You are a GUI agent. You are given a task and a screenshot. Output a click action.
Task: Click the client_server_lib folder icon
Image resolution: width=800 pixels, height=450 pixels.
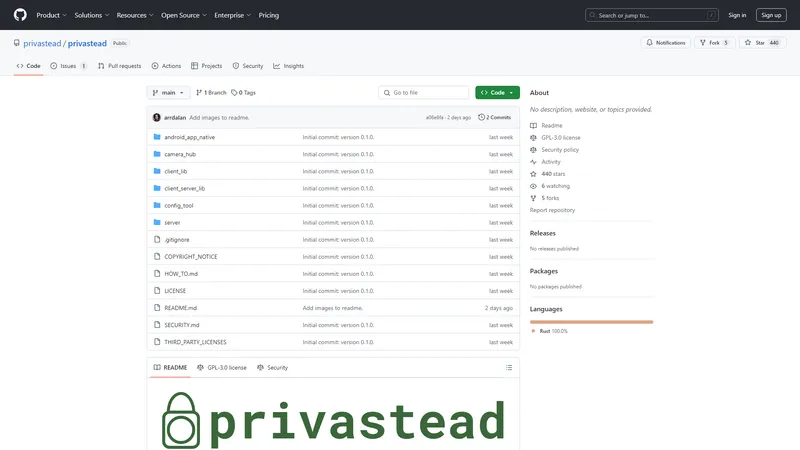tap(157, 188)
